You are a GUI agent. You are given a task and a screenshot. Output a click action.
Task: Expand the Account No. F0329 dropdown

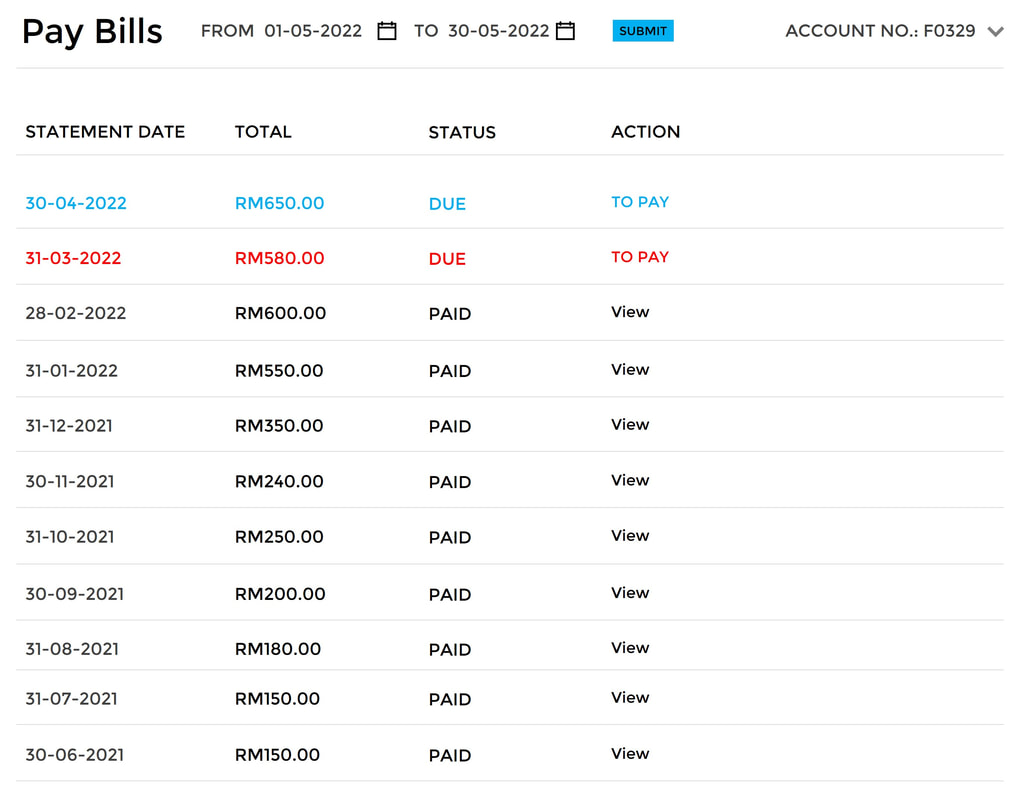(x=995, y=31)
